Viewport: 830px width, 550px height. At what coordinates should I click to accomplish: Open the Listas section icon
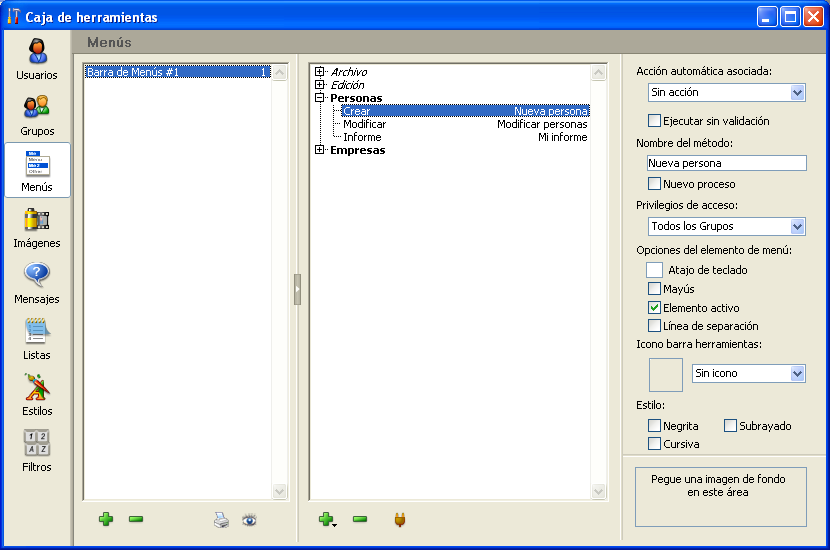pyautogui.click(x=37, y=338)
